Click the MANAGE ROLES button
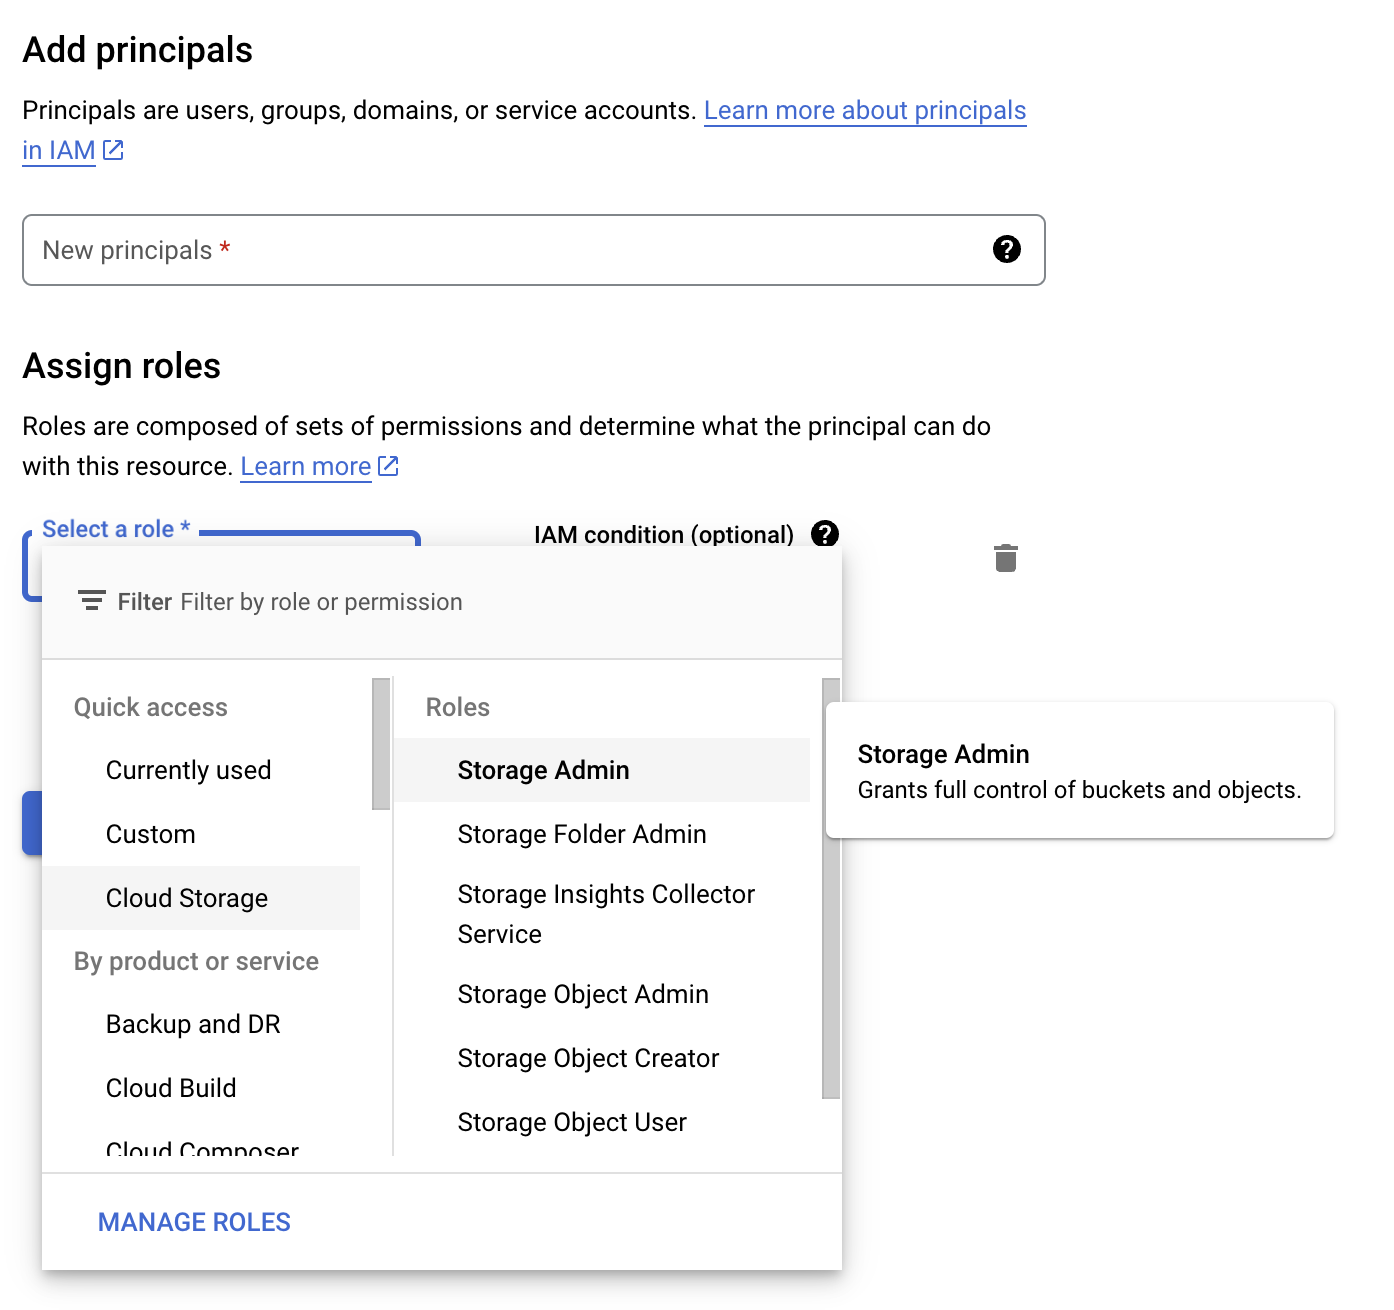The image size is (1394, 1310). click(194, 1222)
